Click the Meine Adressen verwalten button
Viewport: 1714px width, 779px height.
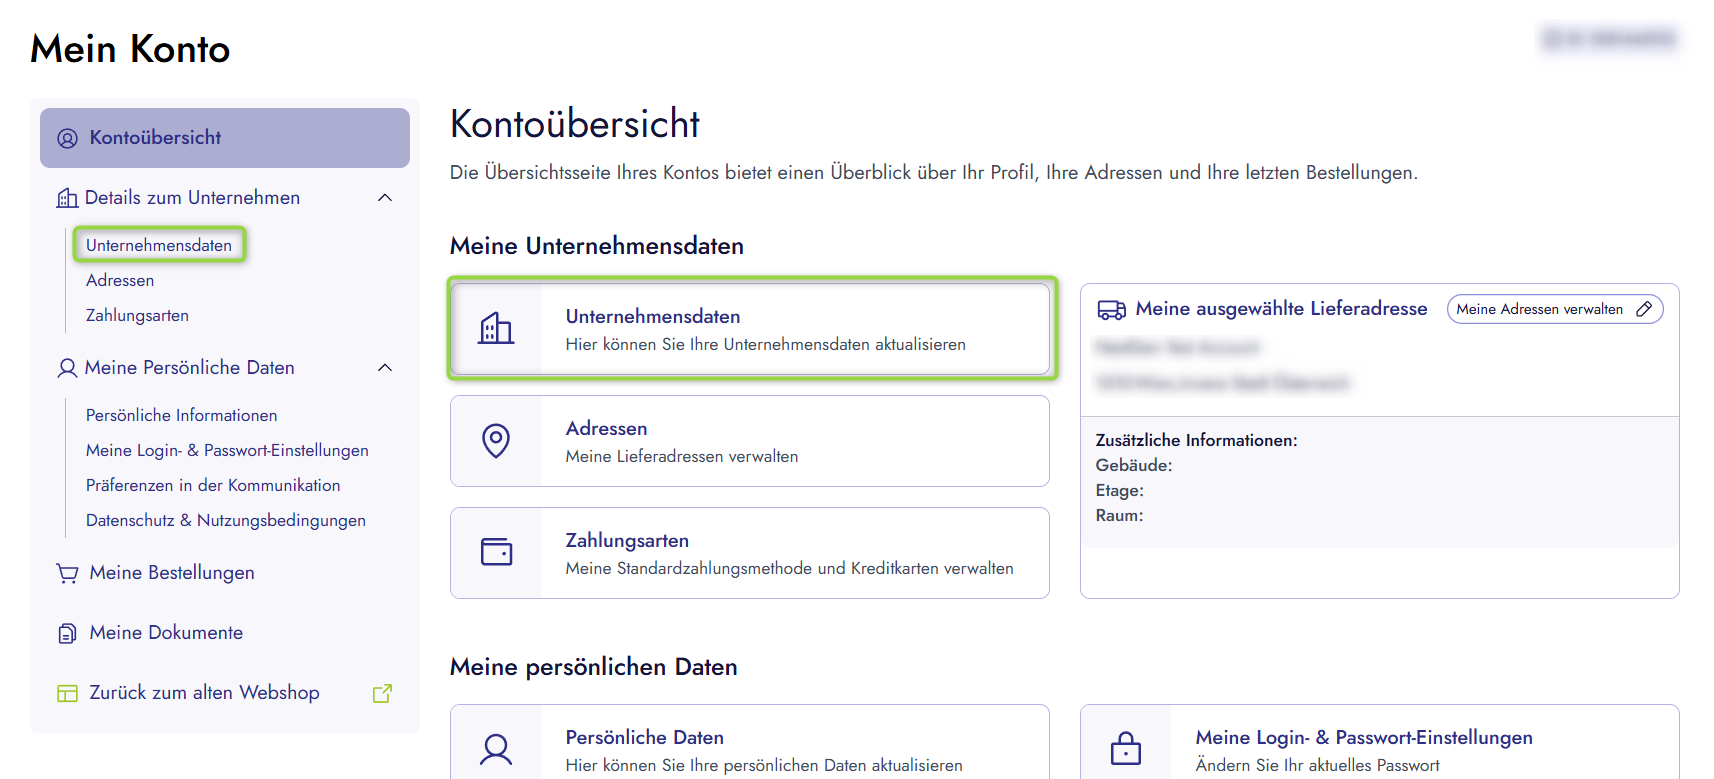[x=1555, y=309]
